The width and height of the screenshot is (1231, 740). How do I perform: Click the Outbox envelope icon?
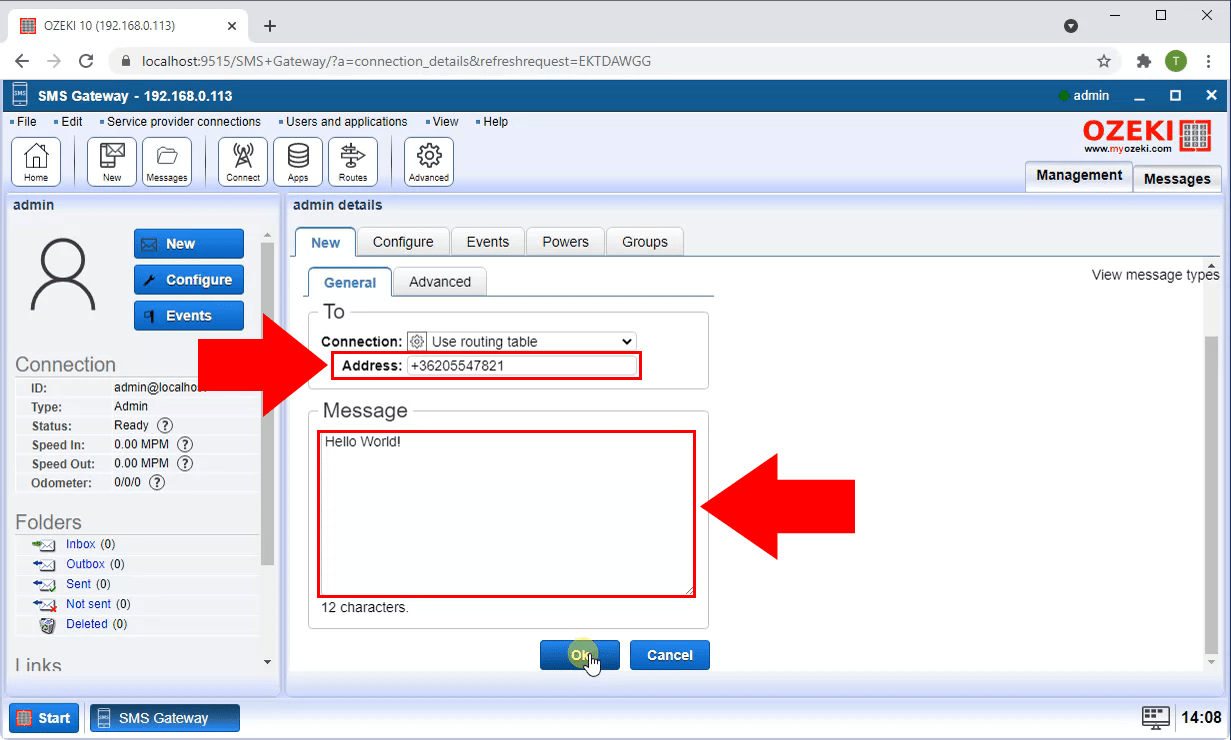pos(44,565)
